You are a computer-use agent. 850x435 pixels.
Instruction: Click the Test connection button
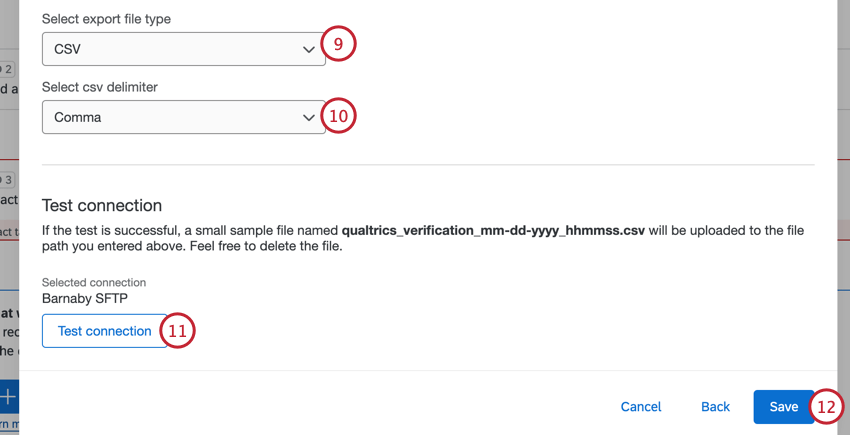[105, 331]
